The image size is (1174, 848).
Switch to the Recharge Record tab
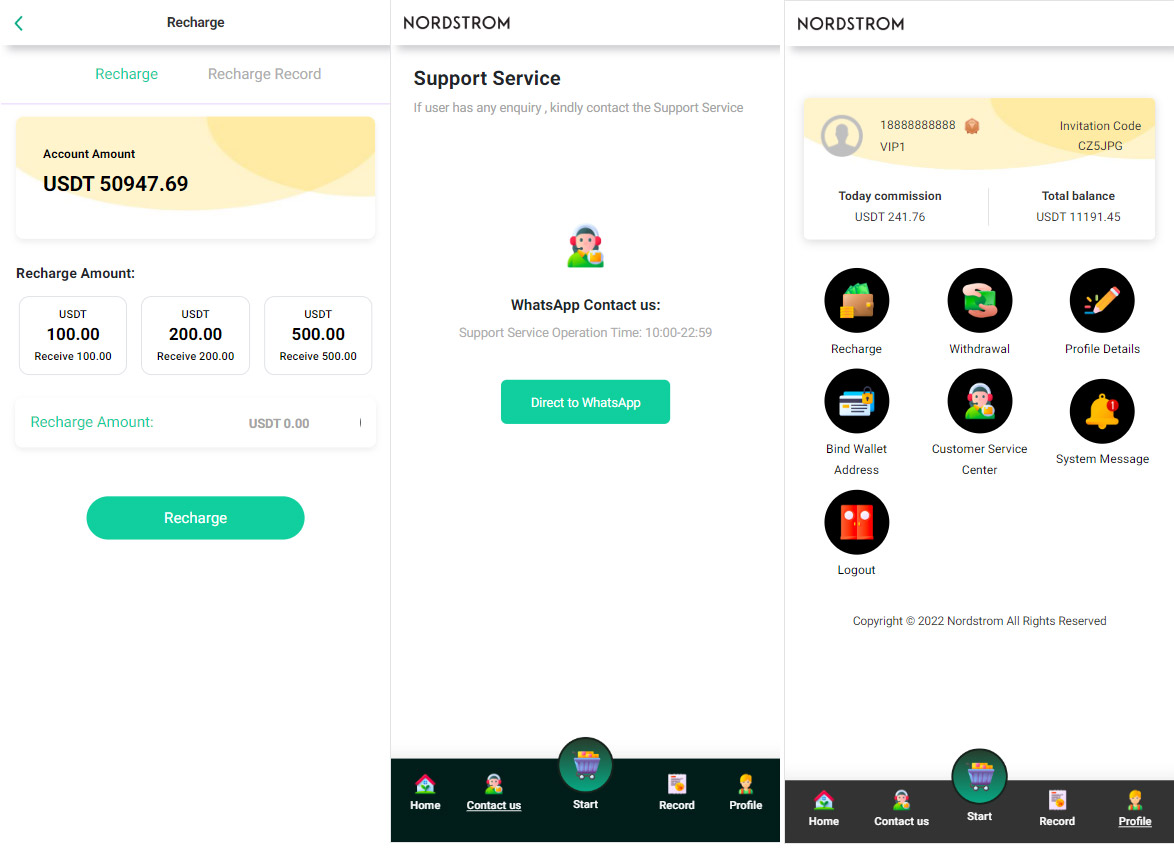coord(264,74)
